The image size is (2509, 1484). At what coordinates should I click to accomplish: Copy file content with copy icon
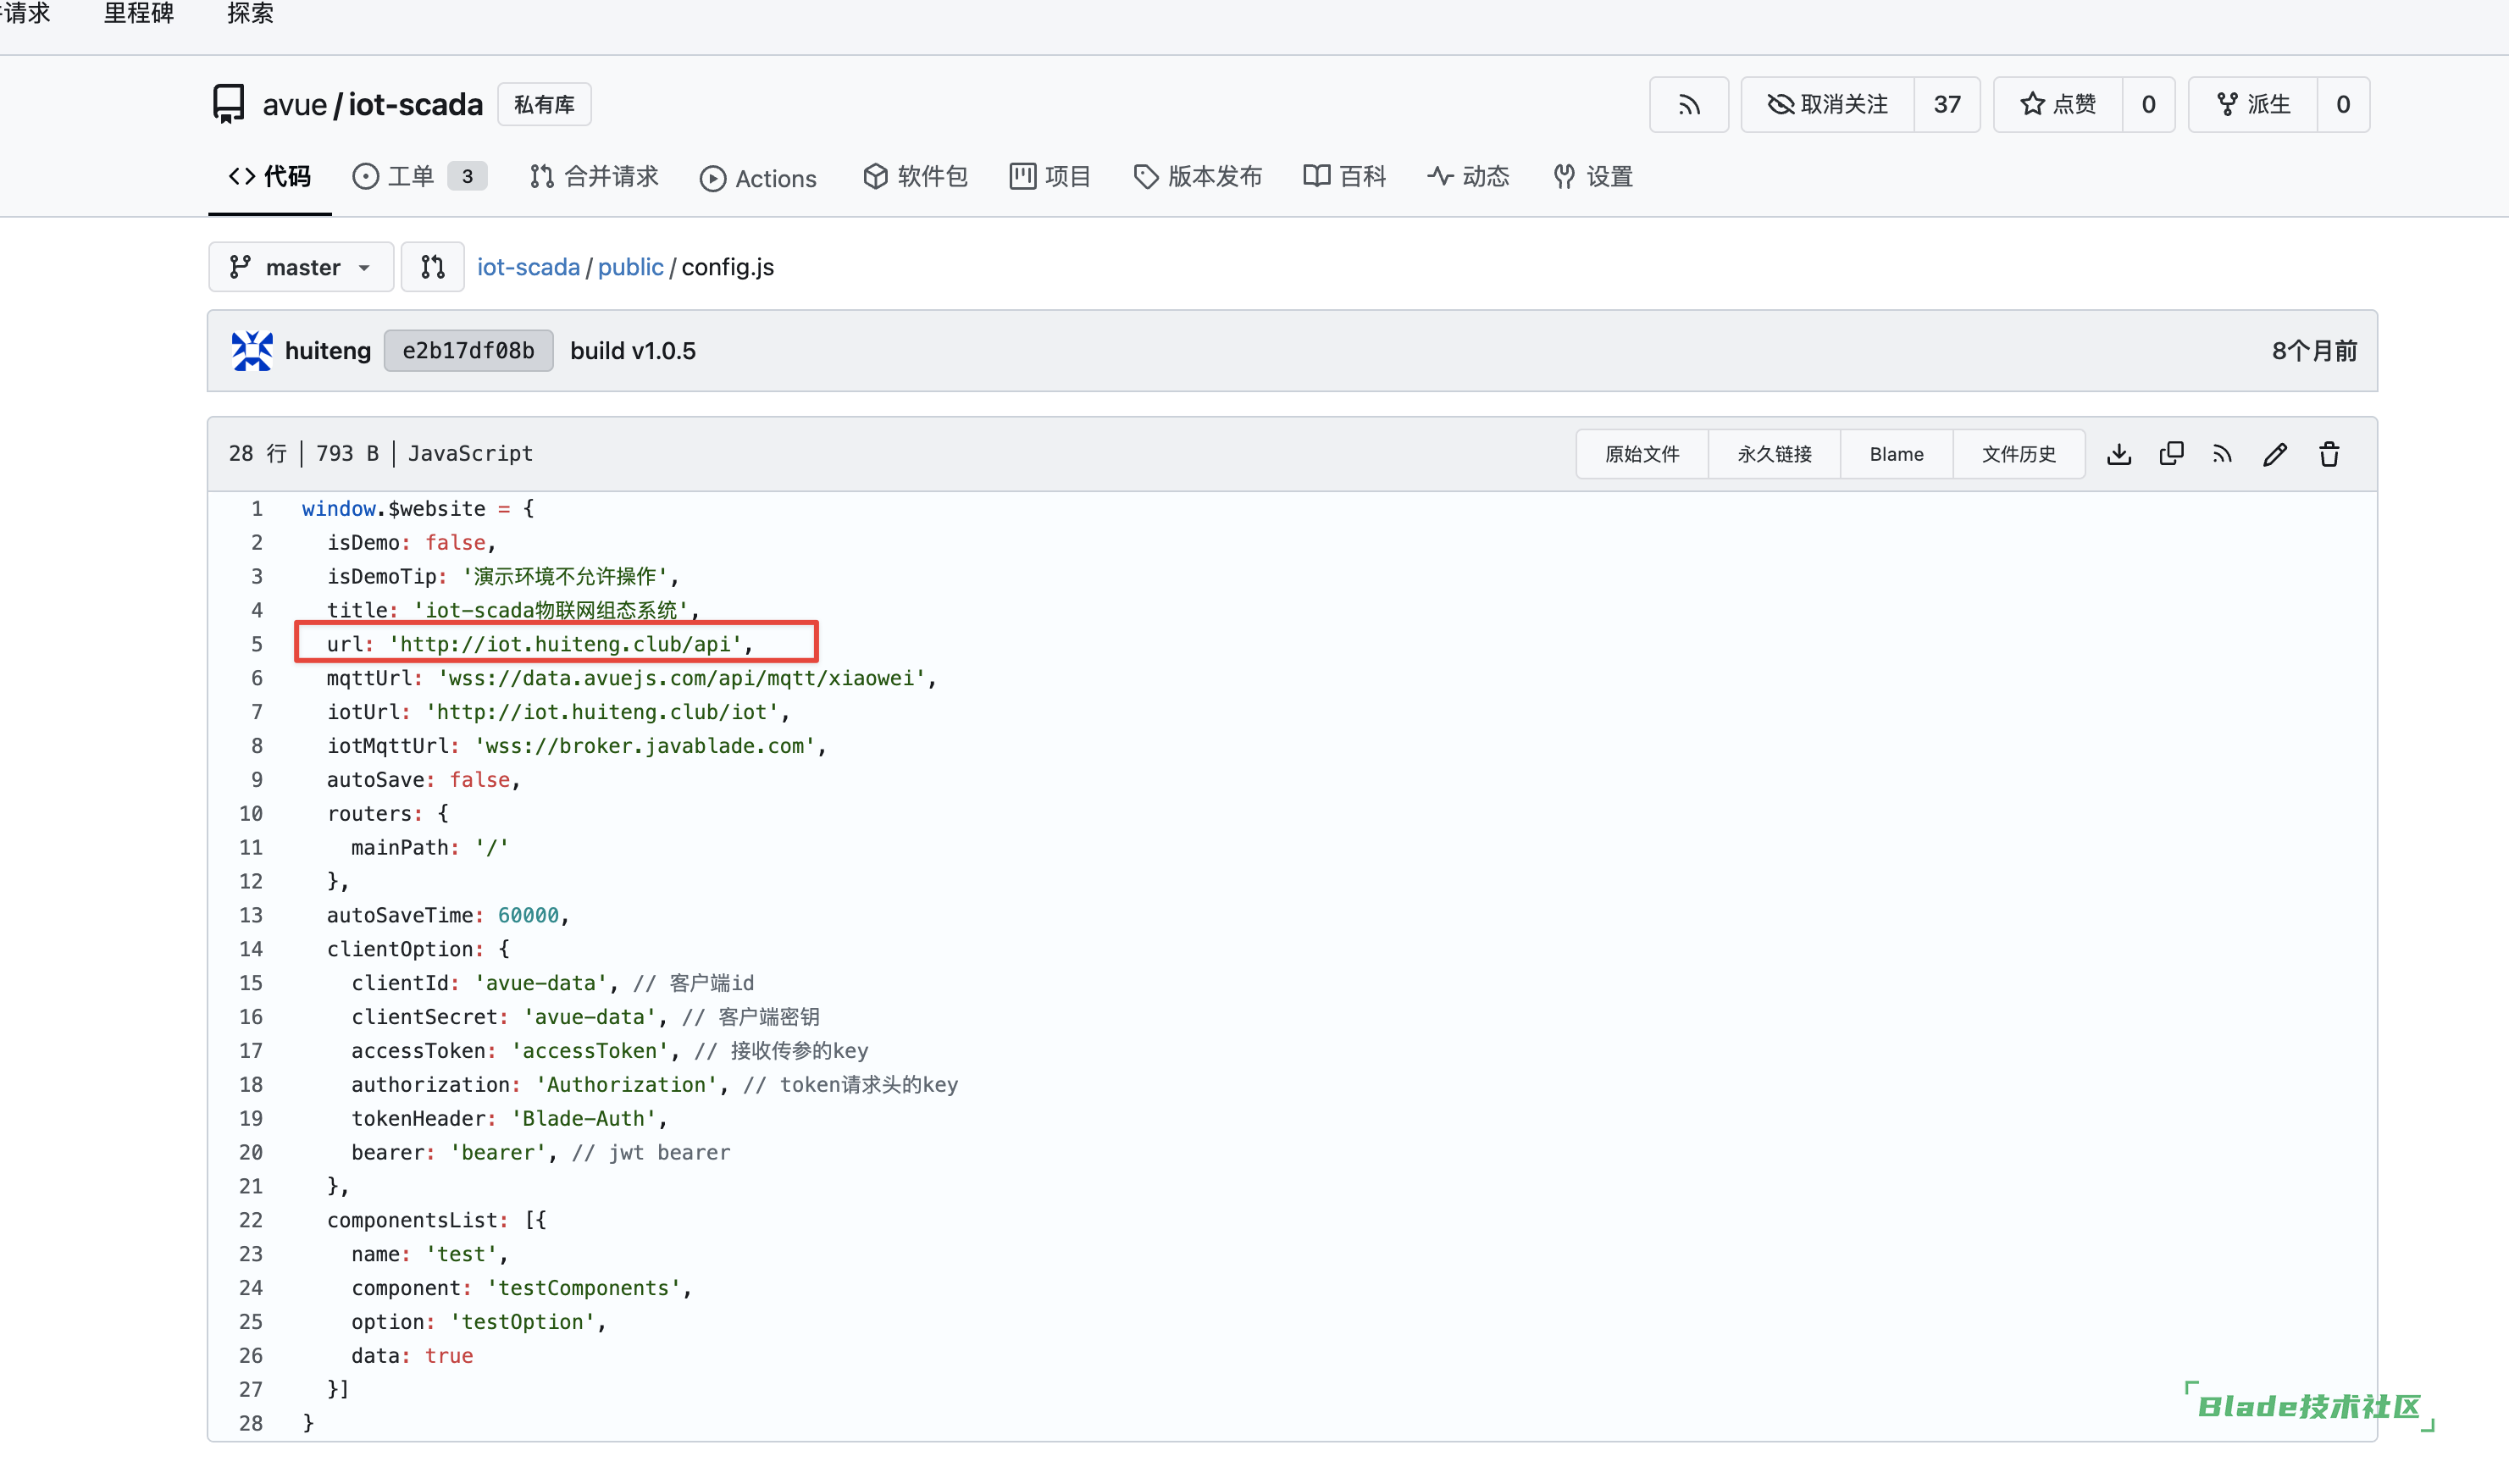pos(2171,454)
